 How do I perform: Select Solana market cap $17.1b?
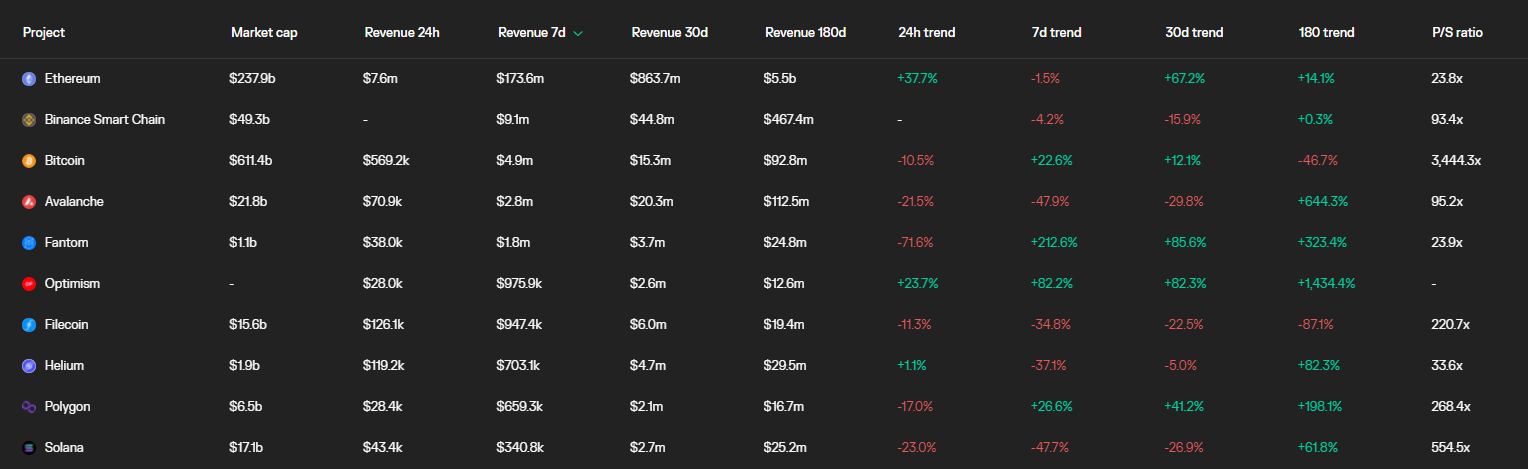tap(245, 447)
